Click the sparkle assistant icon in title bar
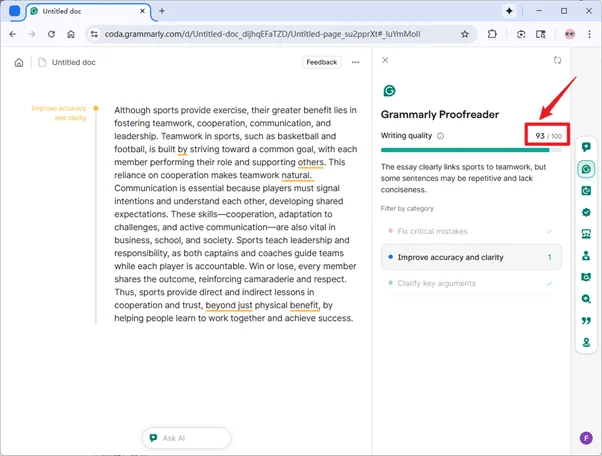This screenshot has height=456, width=602. pyautogui.click(x=509, y=11)
